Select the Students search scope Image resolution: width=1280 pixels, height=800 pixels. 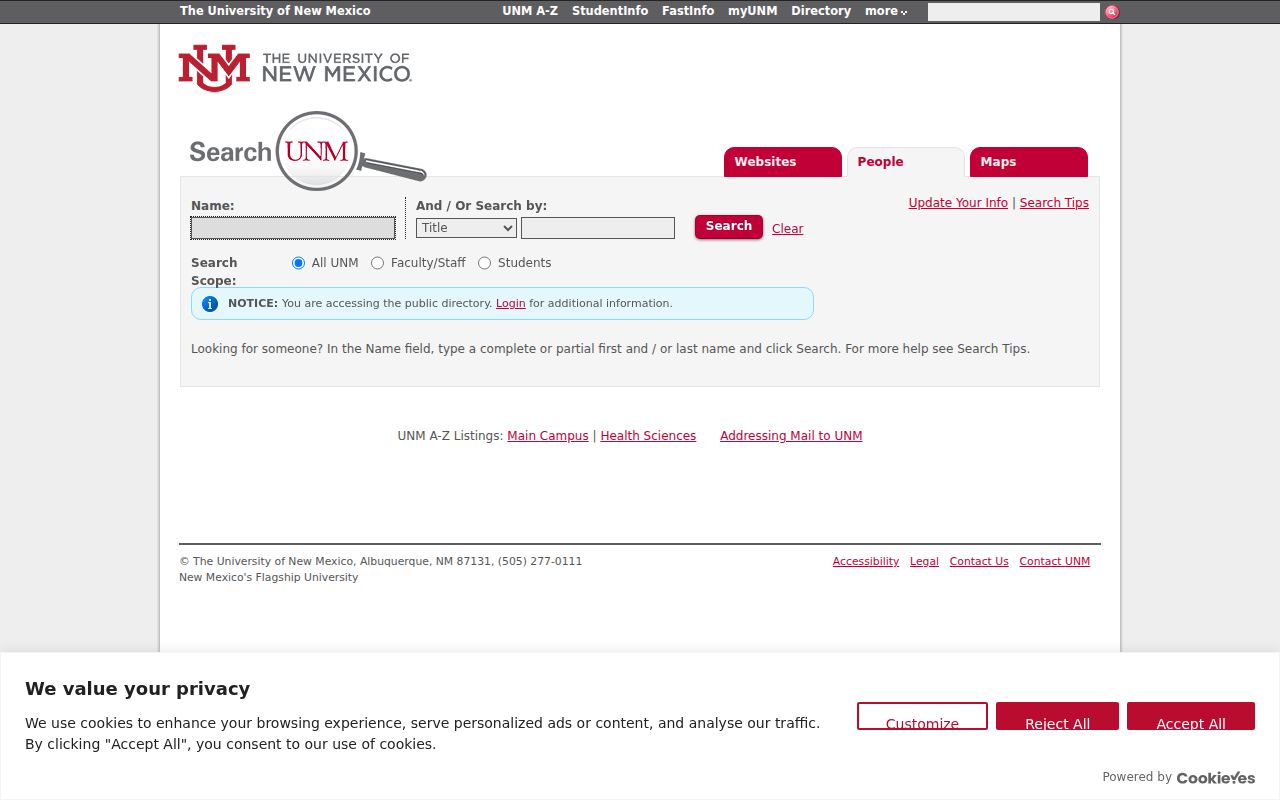[x=484, y=263]
